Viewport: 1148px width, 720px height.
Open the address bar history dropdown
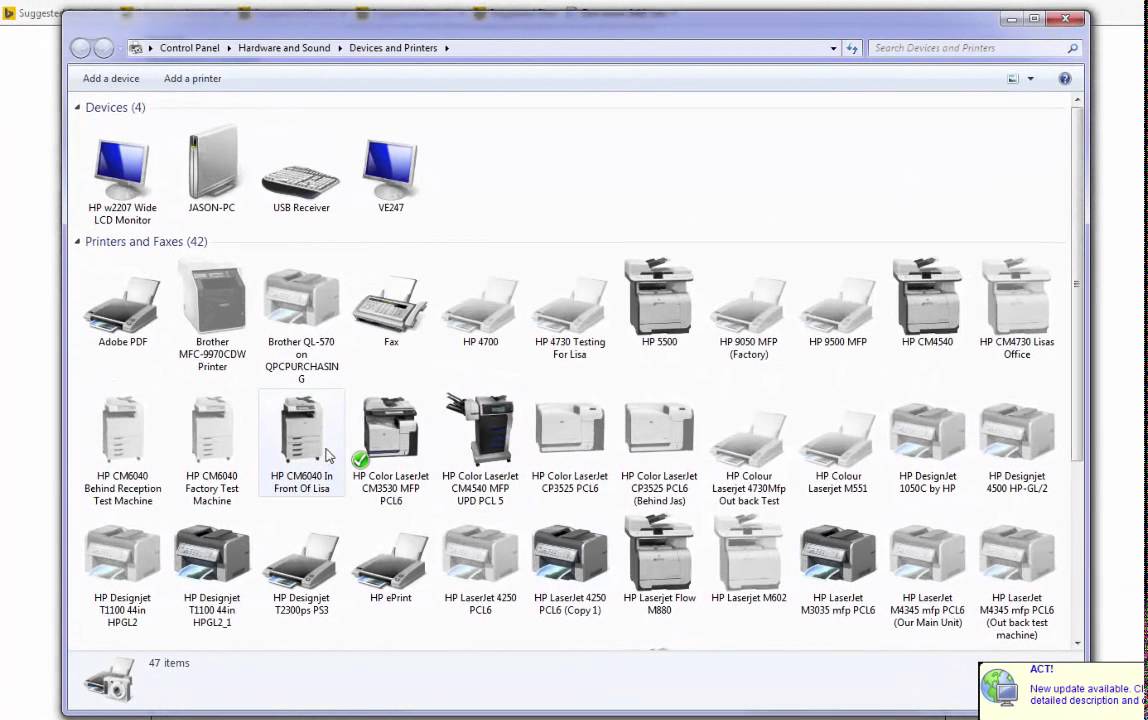(x=833, y=48)
